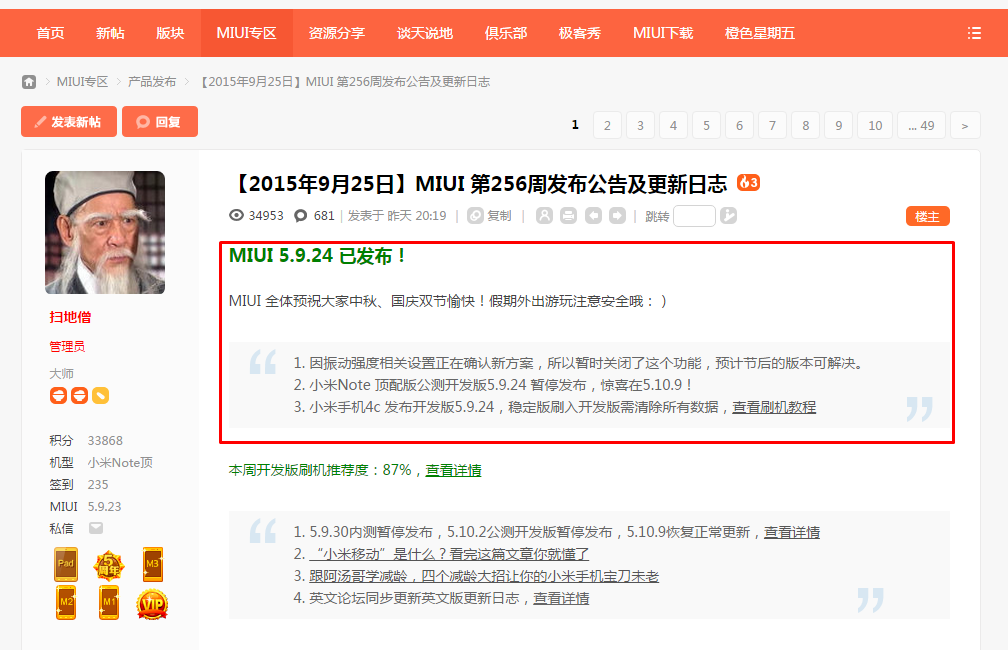Viewport: 1008px width, 650px height.
Task: Open 查看详情 after 英文版更新日志
Action: [x=561, y=598]
